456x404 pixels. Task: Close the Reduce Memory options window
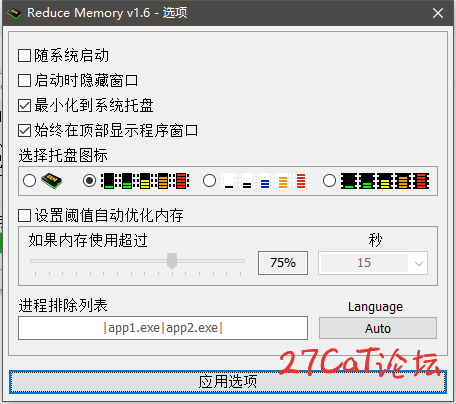tap(438, 13)
